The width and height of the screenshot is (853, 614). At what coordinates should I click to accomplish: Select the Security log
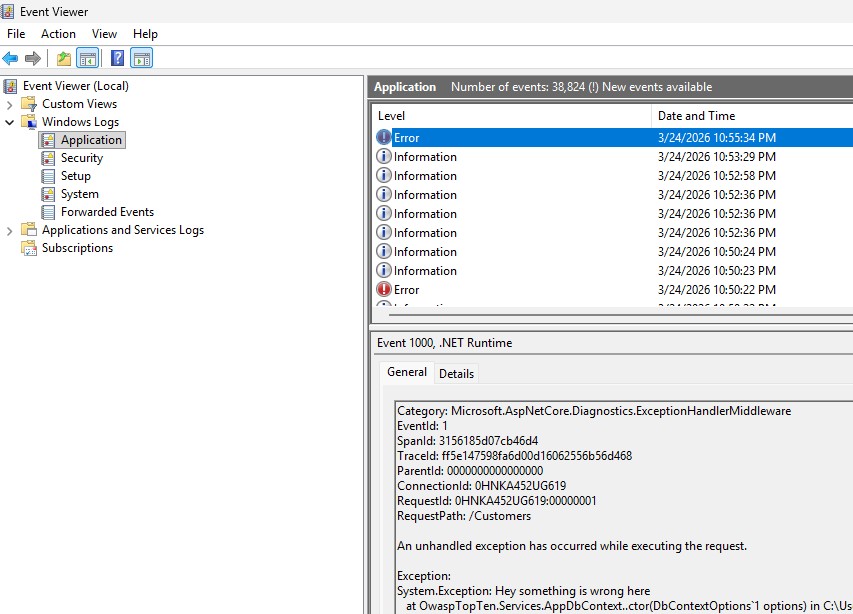[x=82, y=158]
